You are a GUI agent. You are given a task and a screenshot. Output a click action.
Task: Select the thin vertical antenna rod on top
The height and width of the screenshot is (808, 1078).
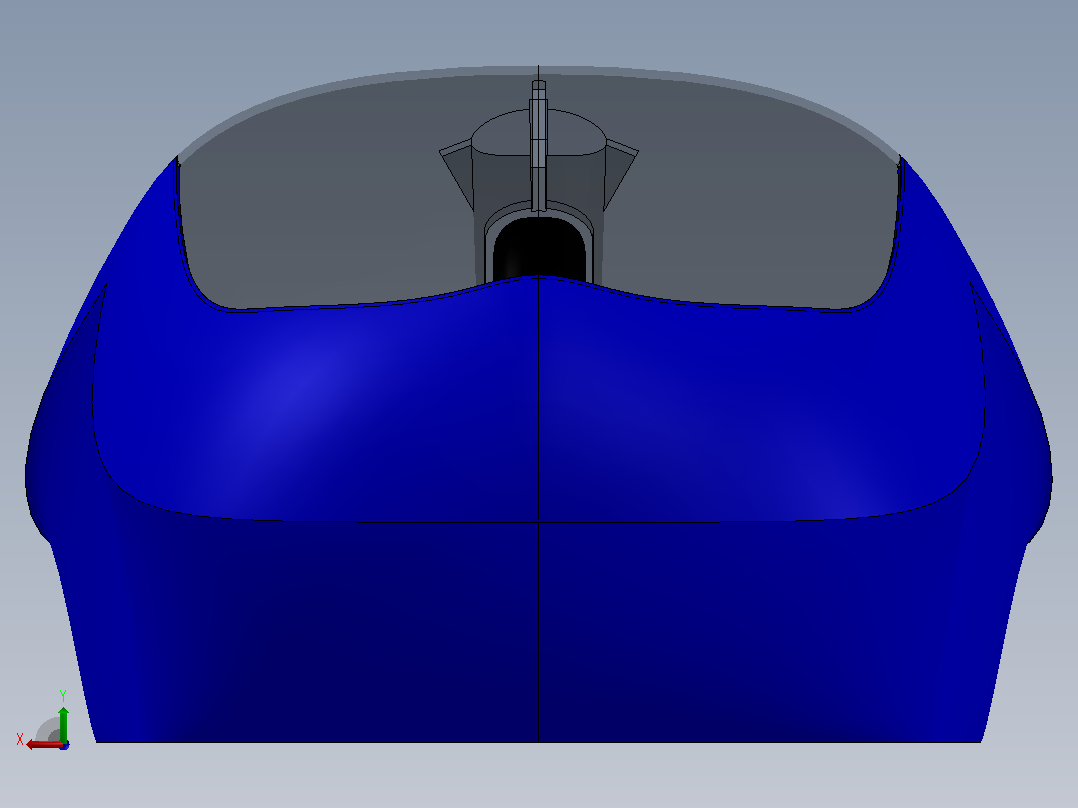[x=538, y=144]
